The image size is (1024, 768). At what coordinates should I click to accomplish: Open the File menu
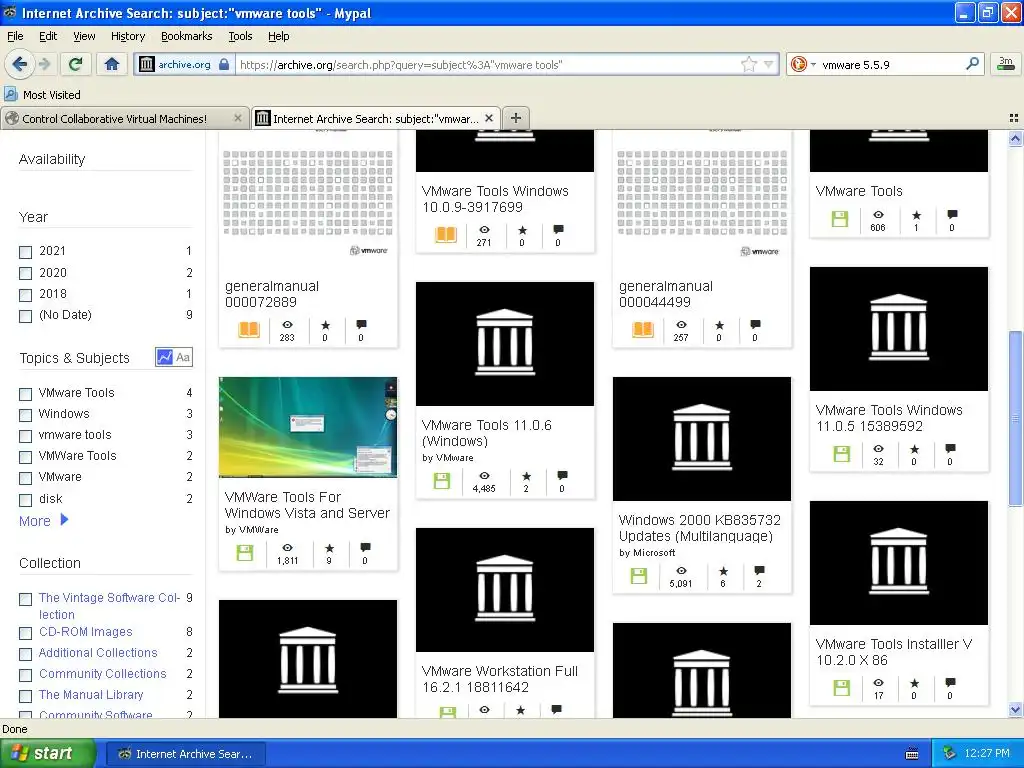[15, 36]
